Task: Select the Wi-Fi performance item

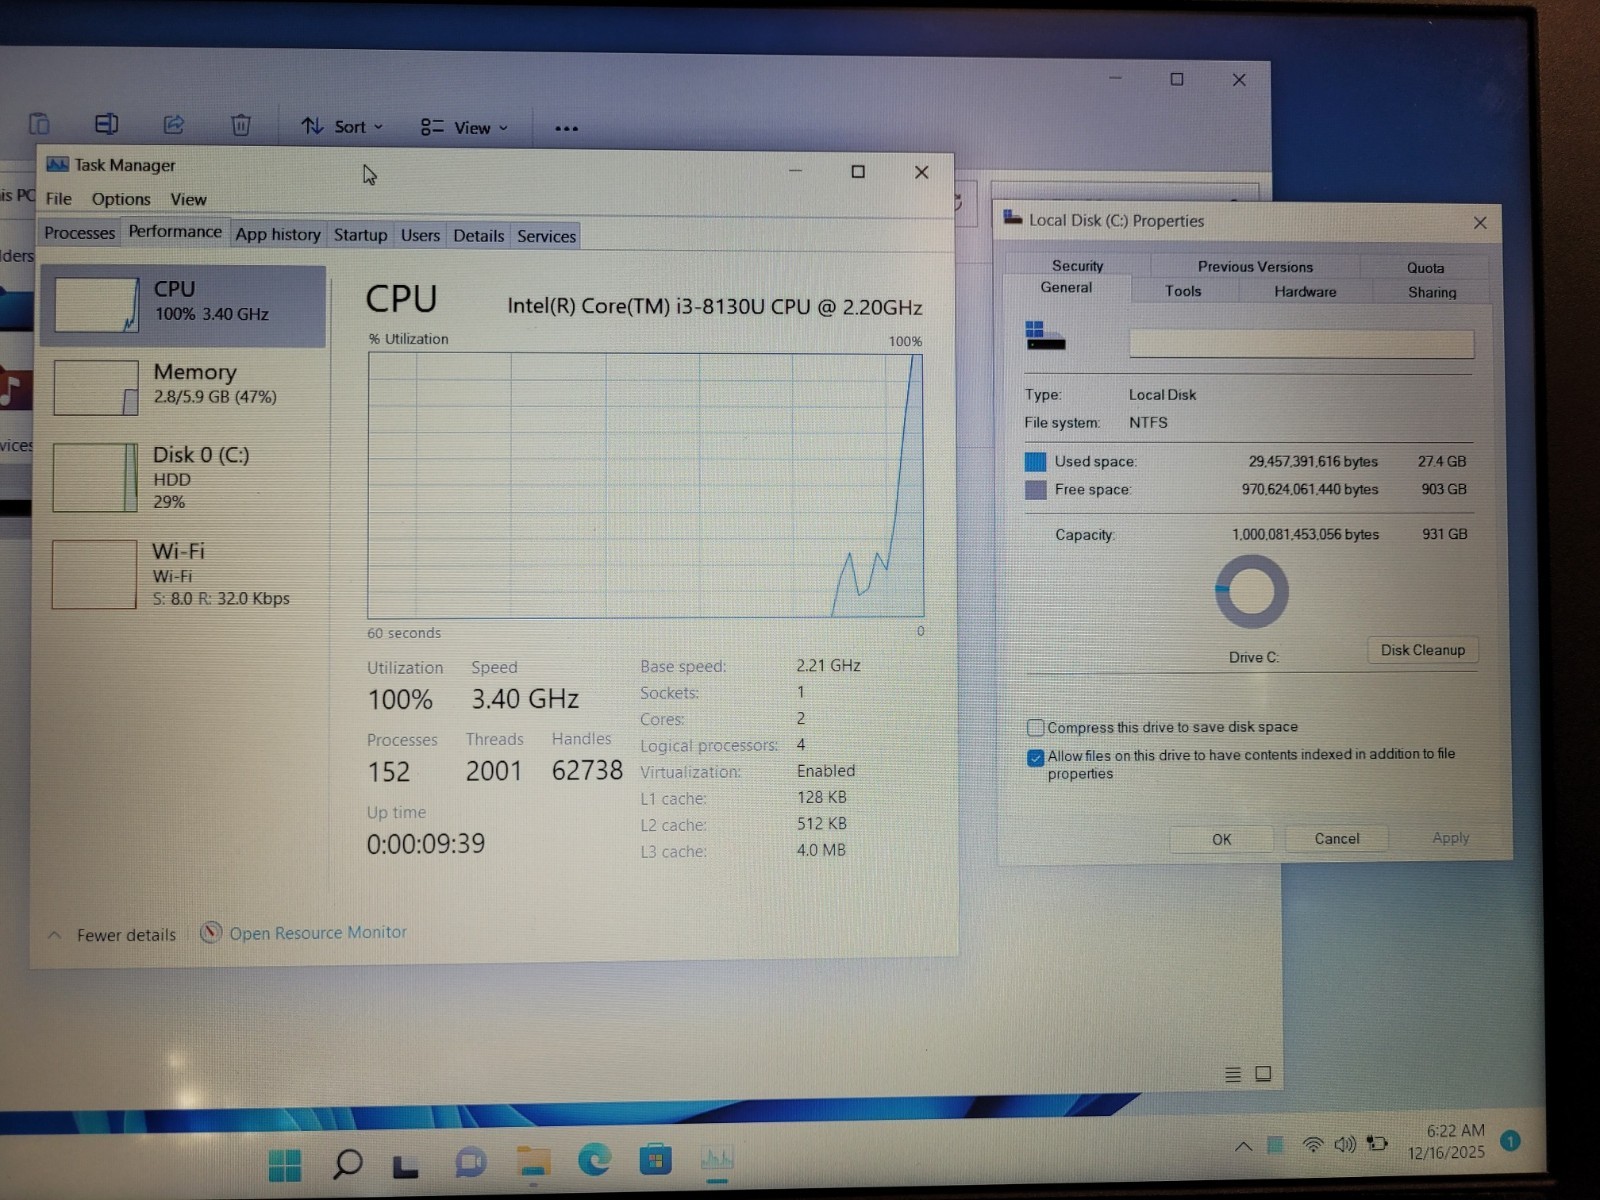Action: point(184,574)
